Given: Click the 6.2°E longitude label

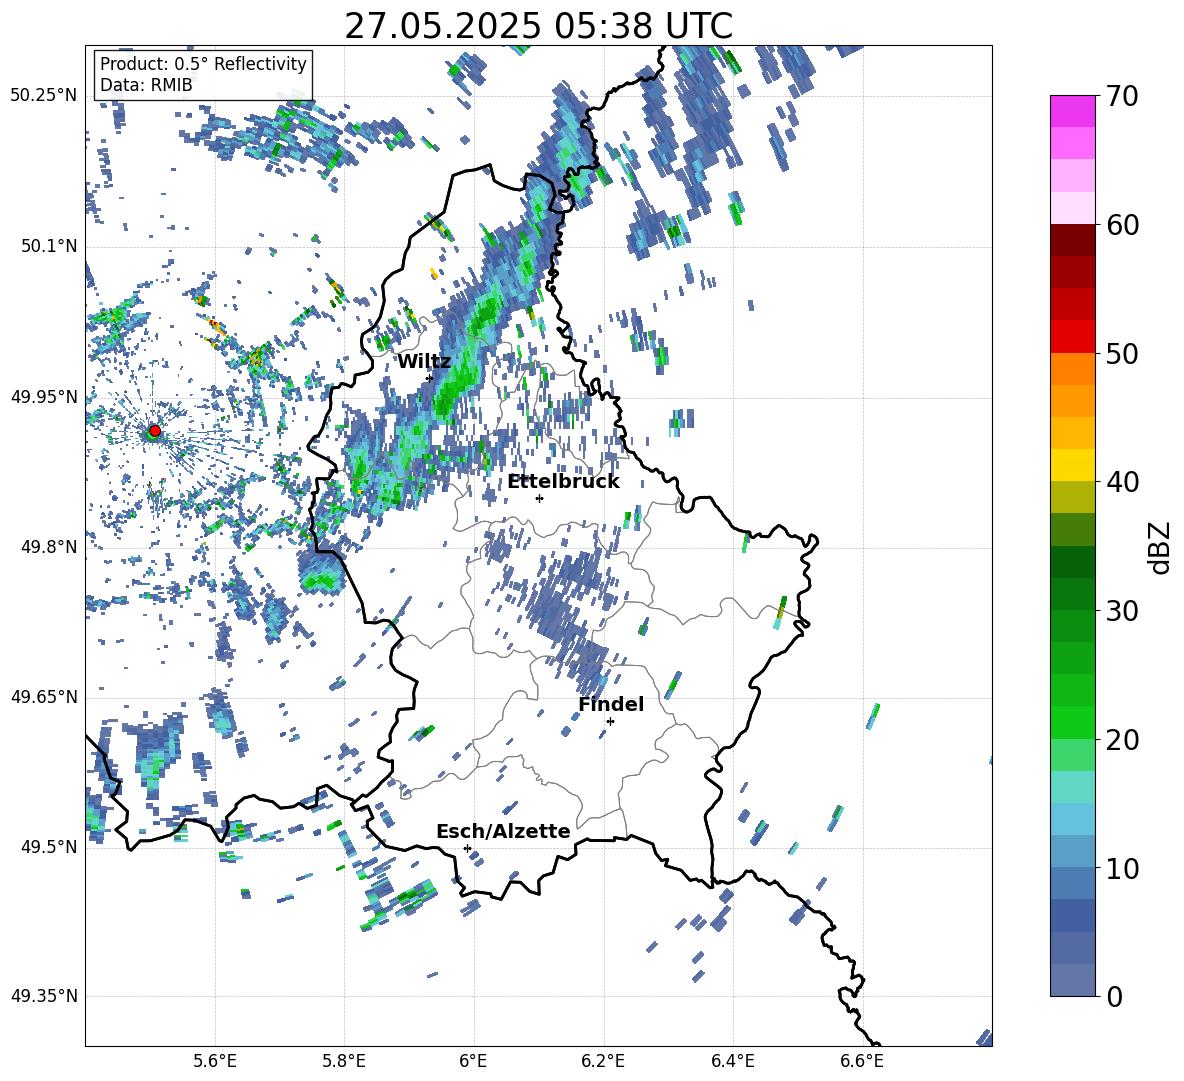Looking at the screenshot, I should click(603, 1061).
